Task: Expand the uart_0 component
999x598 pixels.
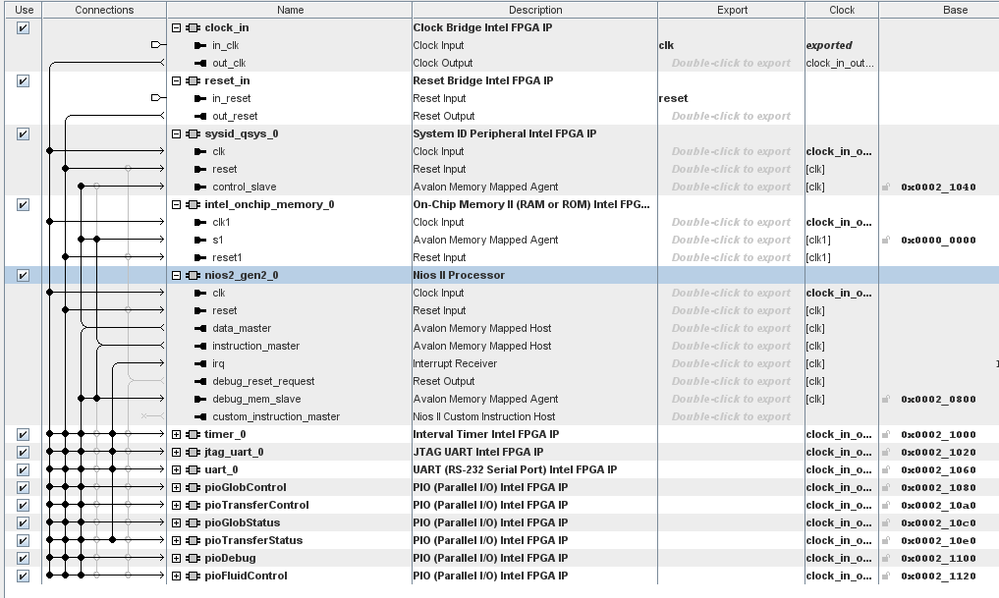Action: point(176,469)
